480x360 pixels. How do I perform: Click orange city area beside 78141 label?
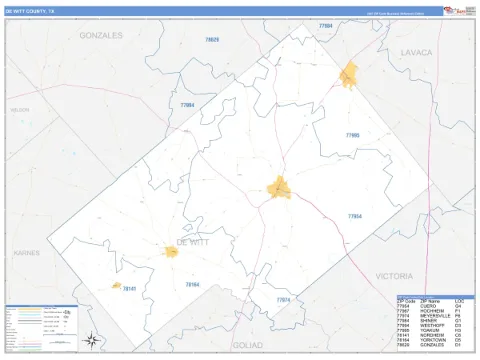(116, 285)
